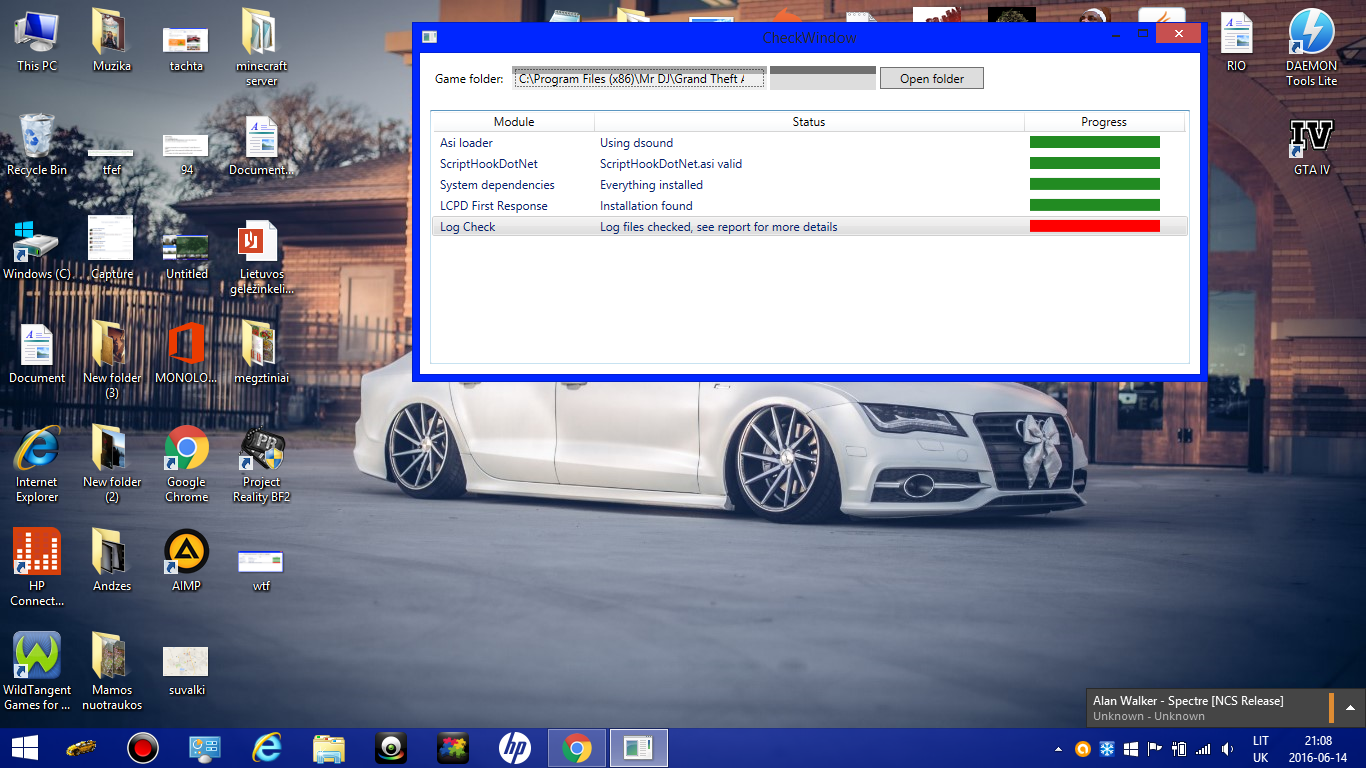Expand the AIMP now-playing popup arrow

(x=1349, y=708)
